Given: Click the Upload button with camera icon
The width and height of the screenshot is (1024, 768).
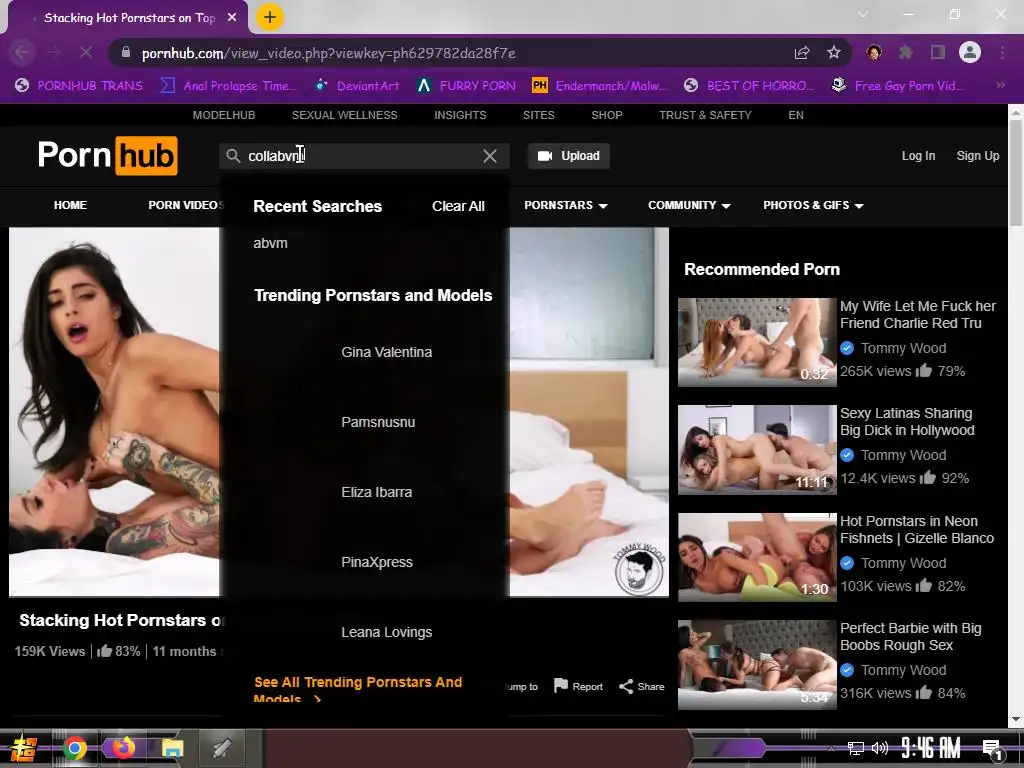Looking at the screenshot, I should 569,156.
